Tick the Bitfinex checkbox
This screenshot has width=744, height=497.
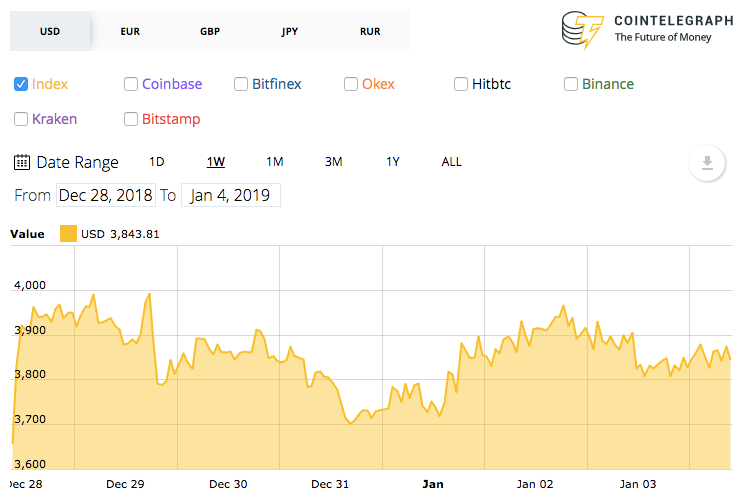241,84
